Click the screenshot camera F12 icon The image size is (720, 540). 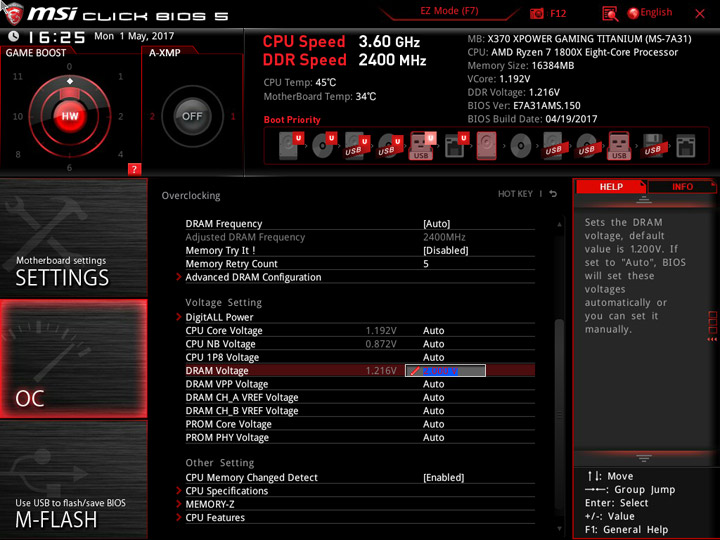(x=536, y=13)
